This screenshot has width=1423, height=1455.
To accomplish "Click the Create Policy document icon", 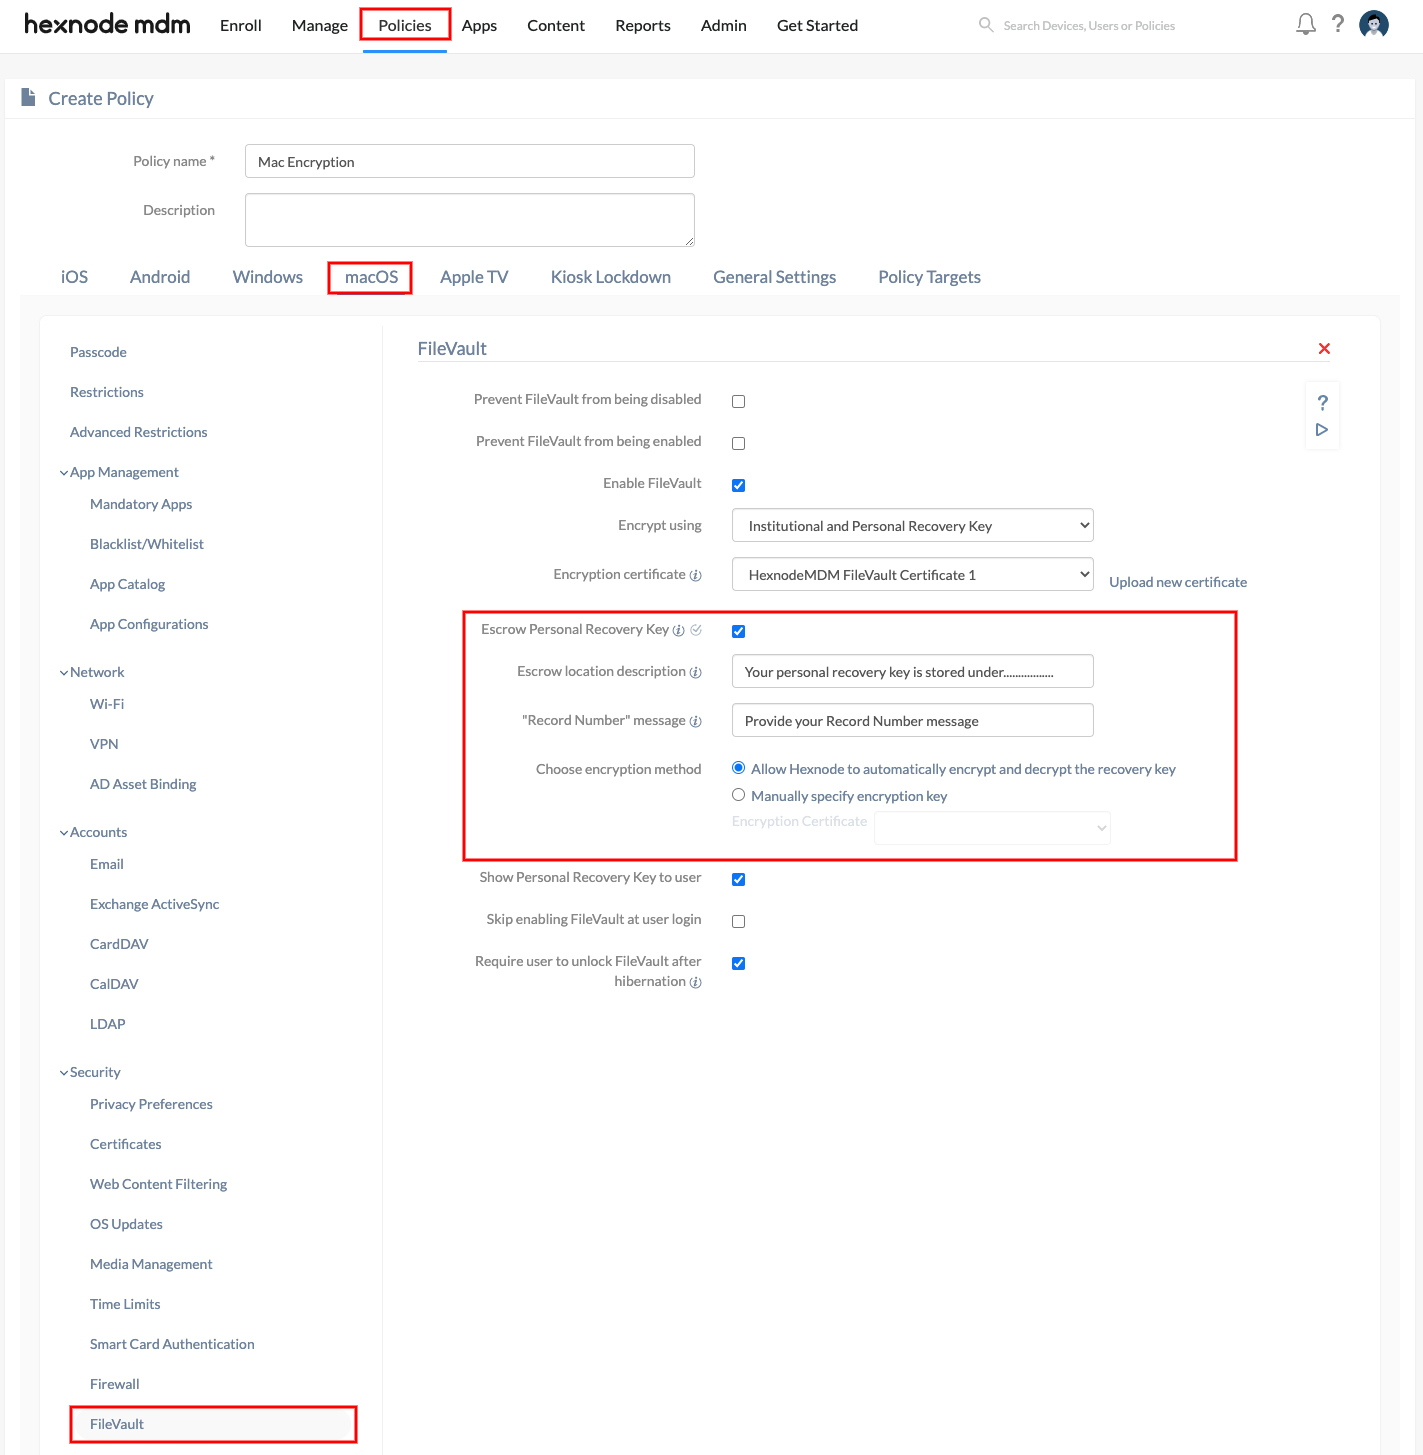I will click(29, 97).
